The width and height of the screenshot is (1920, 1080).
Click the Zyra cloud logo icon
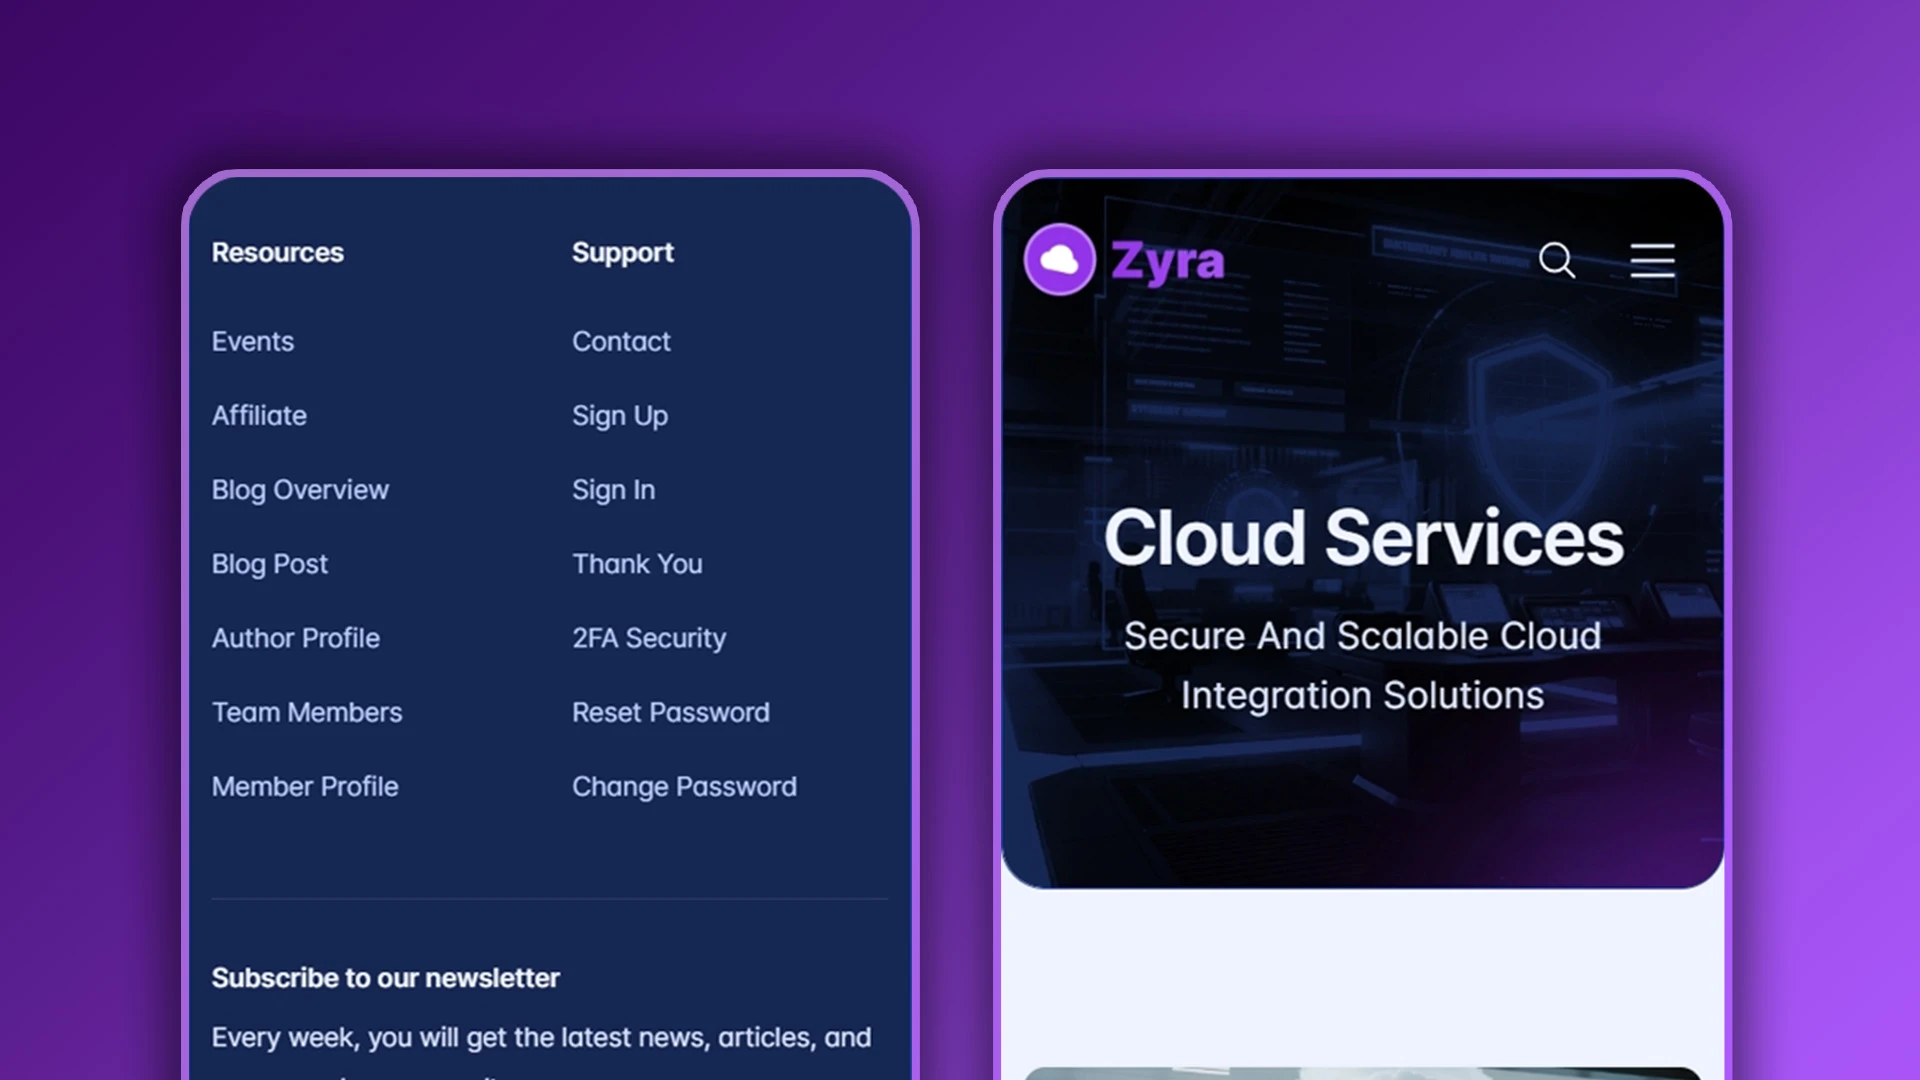point(1059,260)
